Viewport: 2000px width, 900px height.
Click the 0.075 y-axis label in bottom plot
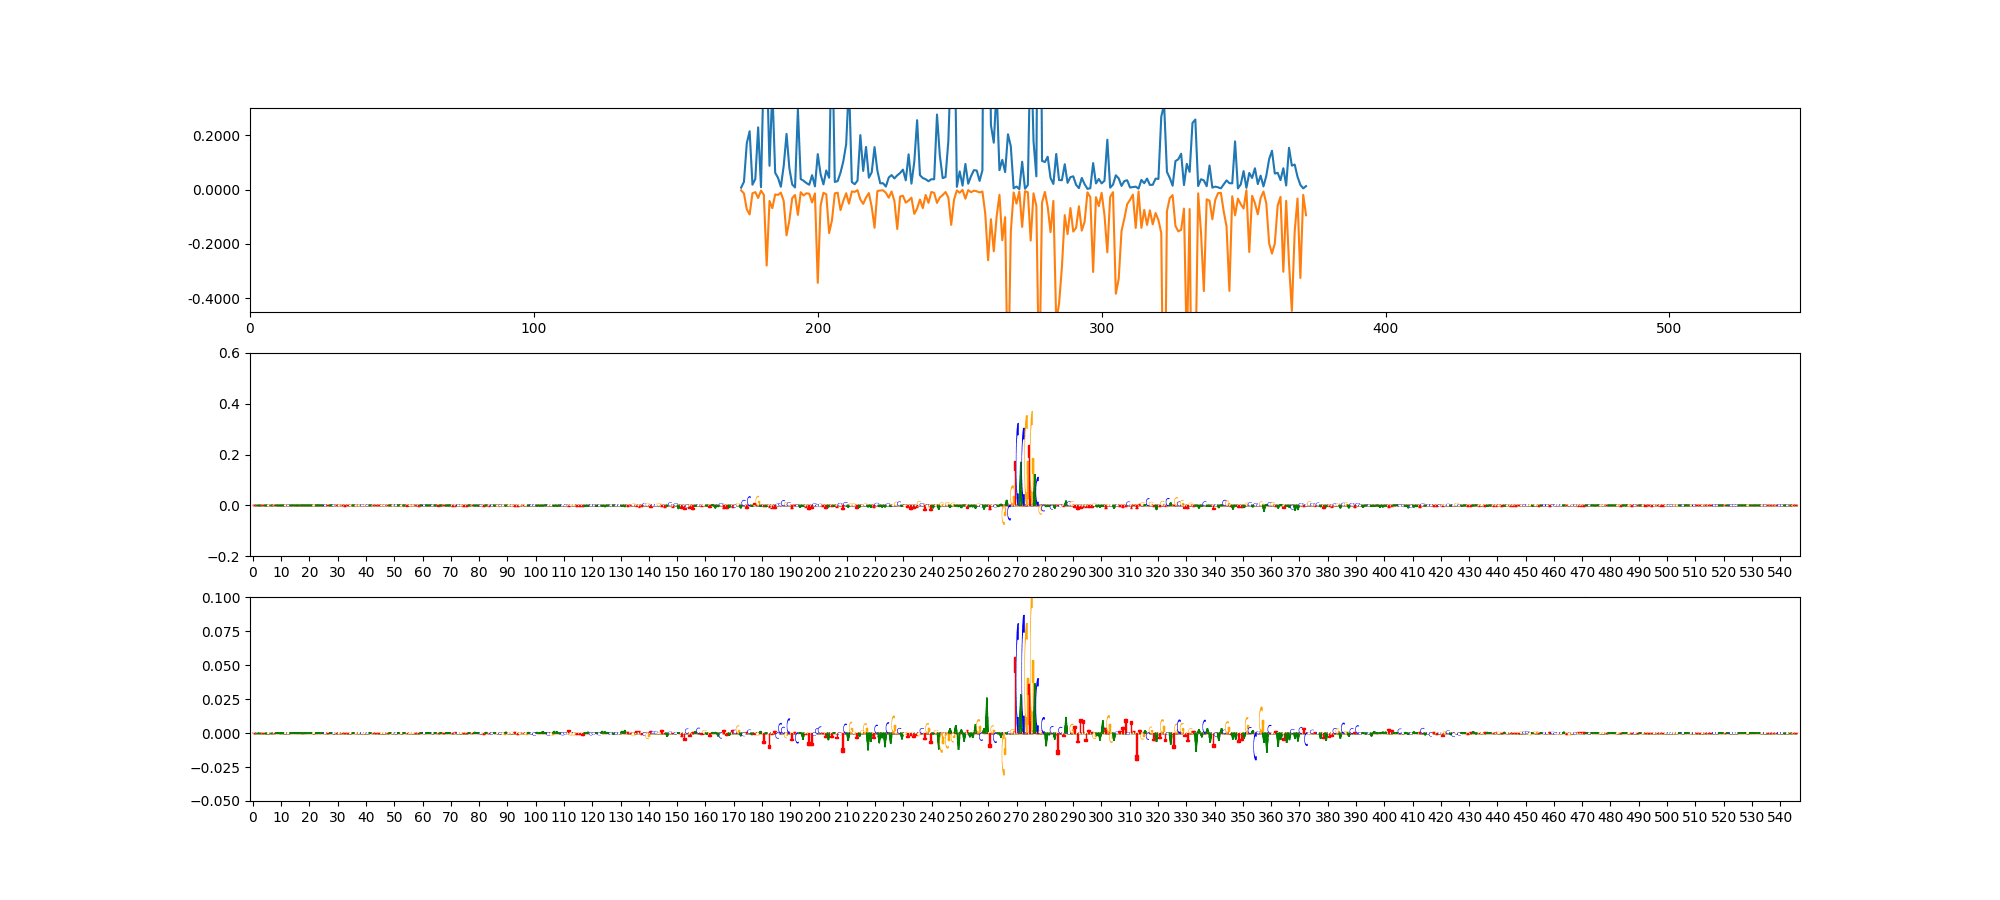click(222, 632)
